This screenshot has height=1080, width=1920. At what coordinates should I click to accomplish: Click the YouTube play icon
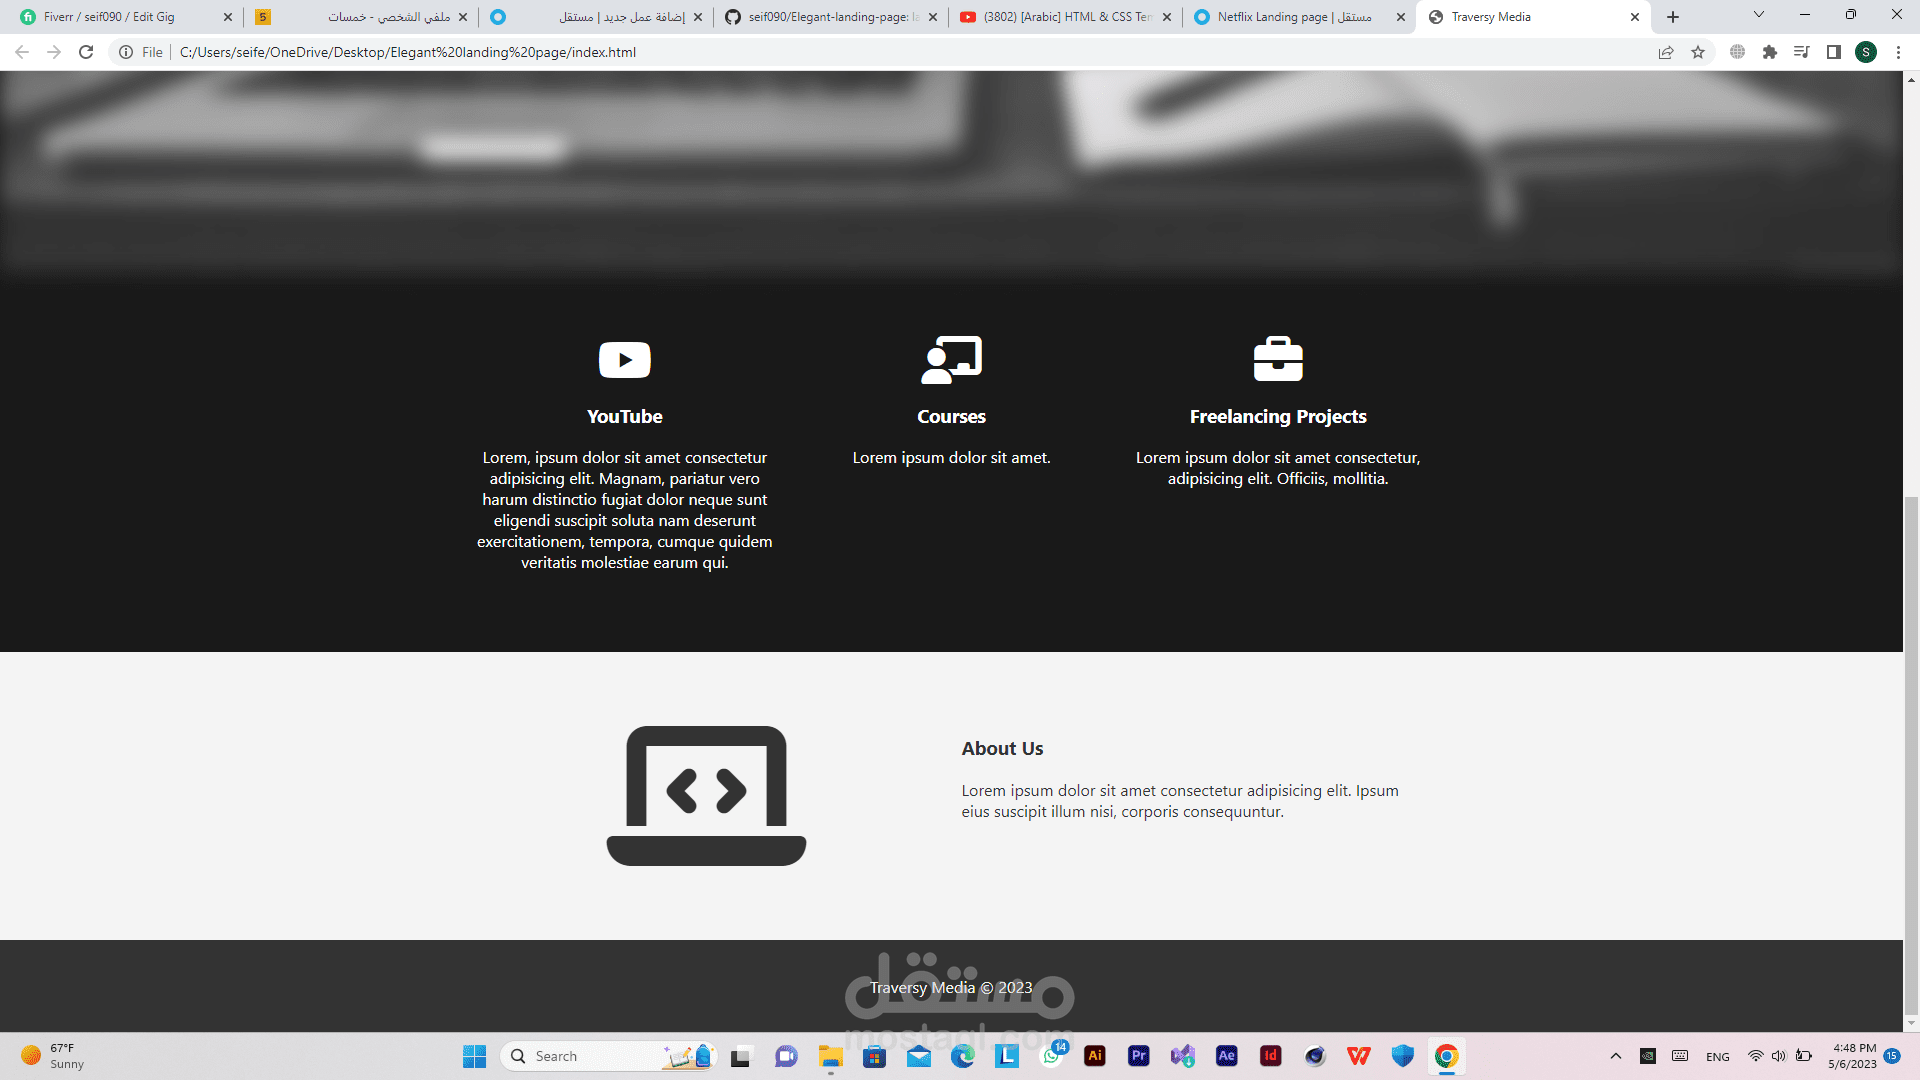624,360
